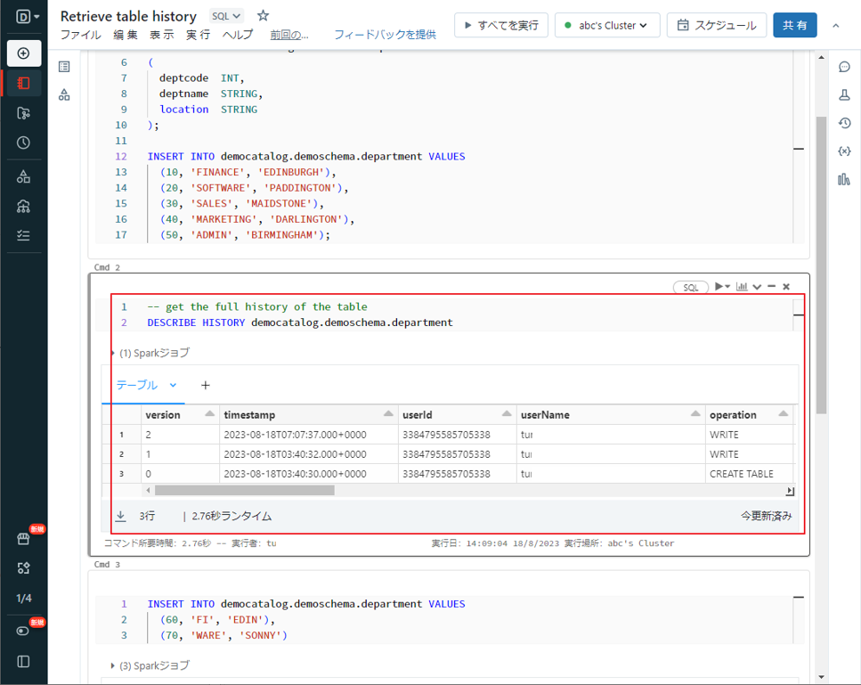Collapse the notebook header with chevron
This screenshot has height=685, width=861.
pyautogui.click(x=836, y=25)
